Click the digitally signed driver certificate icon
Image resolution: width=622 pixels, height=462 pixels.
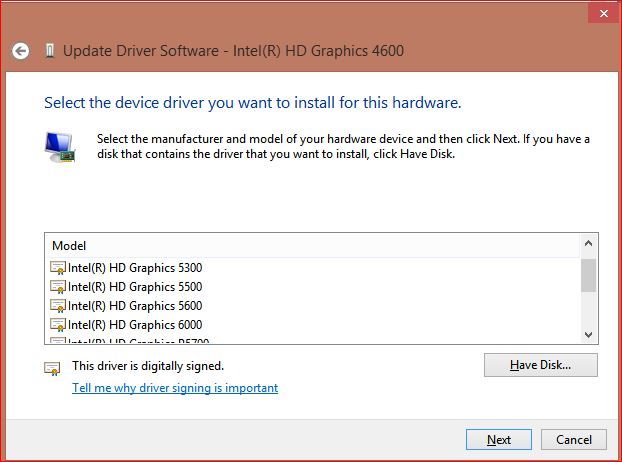point(52,367)
